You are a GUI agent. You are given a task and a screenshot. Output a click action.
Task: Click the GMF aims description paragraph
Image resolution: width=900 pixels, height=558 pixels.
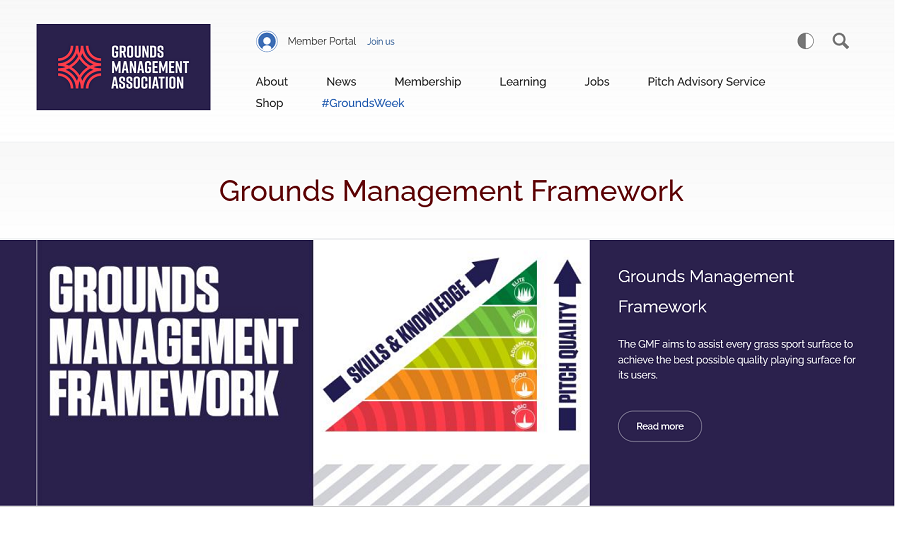pos(736,359)
